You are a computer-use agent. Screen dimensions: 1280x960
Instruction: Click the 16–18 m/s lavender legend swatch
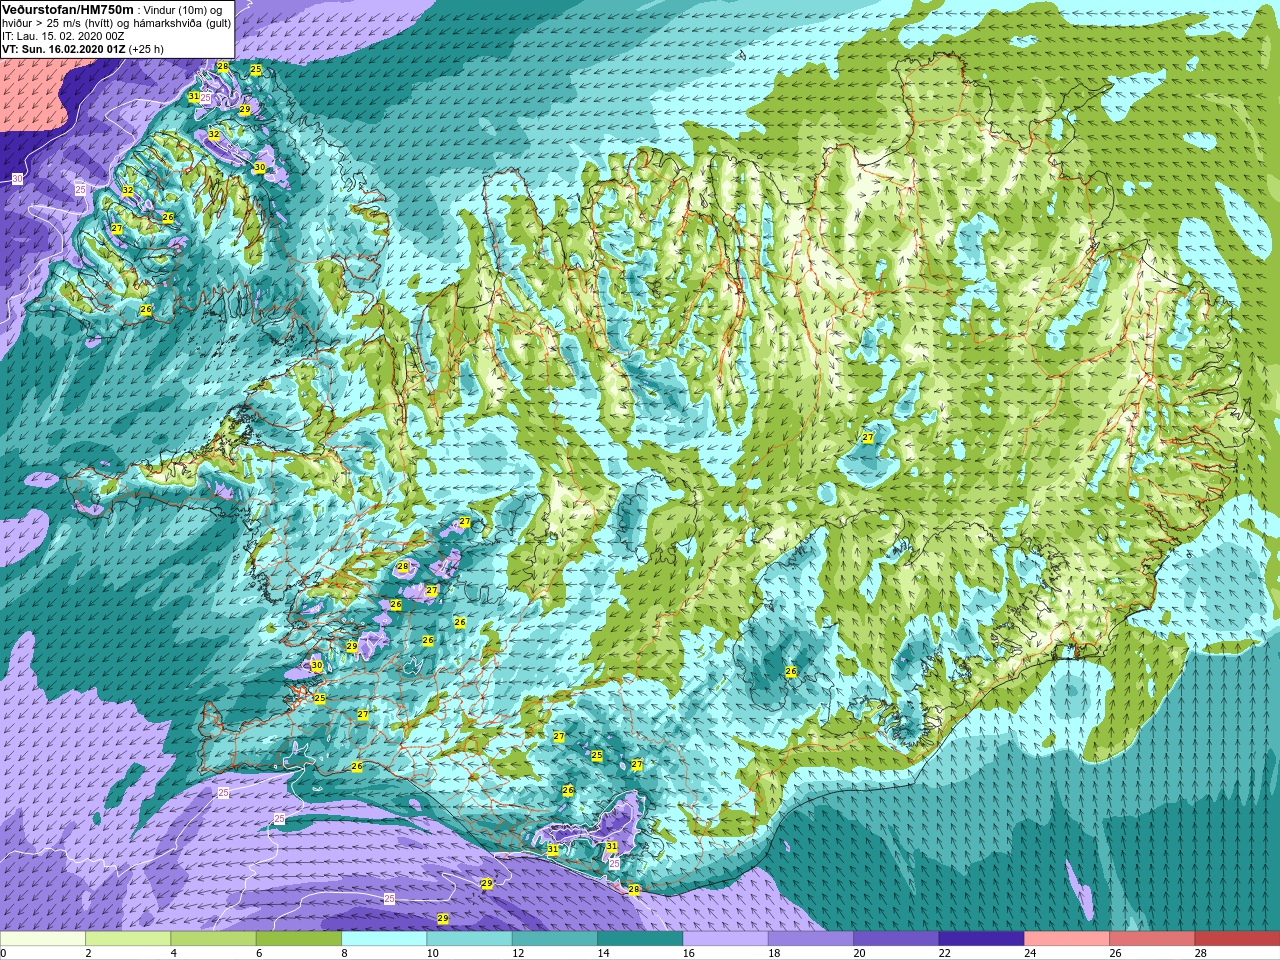(x=725, y=939)
